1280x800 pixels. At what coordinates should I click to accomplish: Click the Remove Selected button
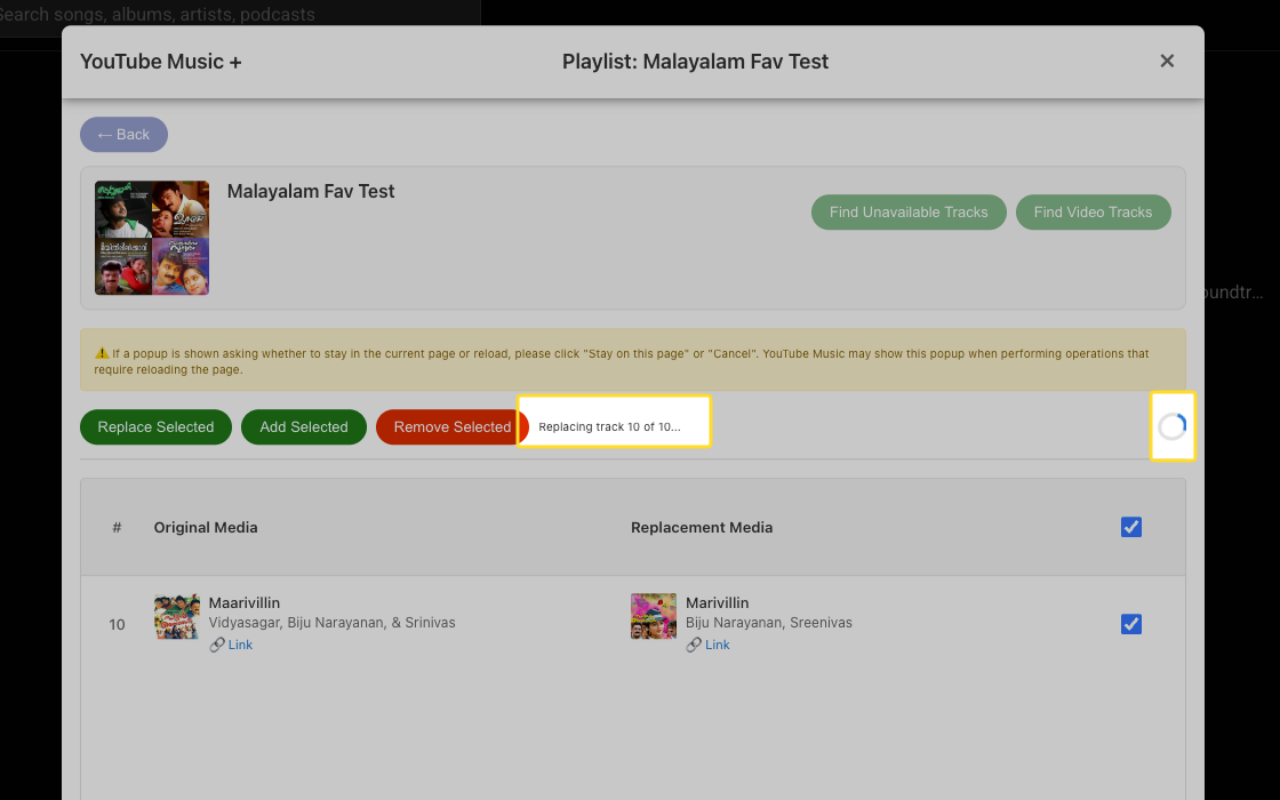(452, 427)
